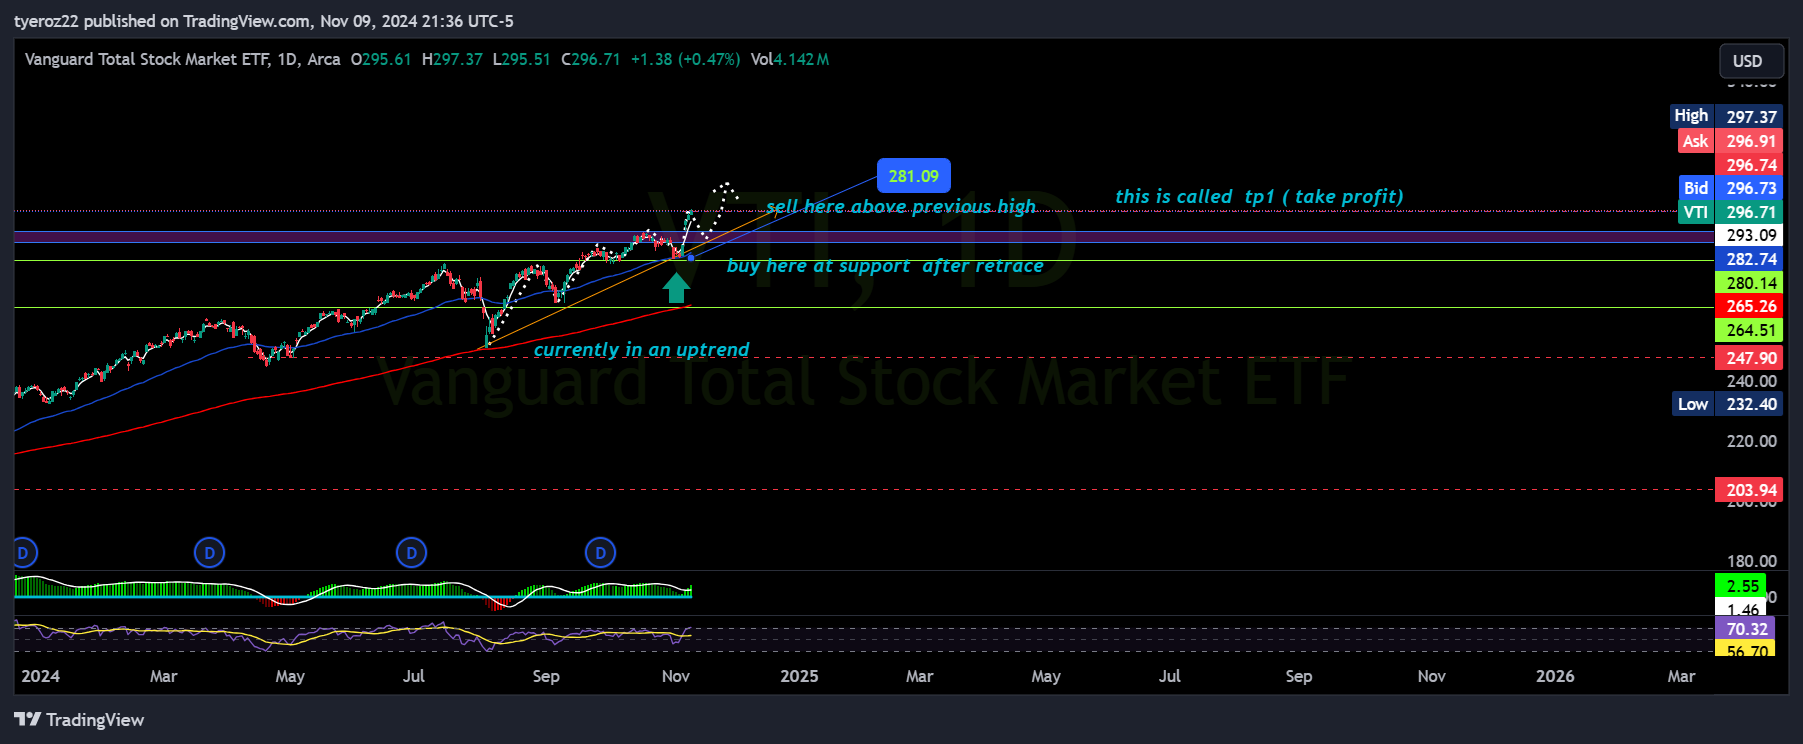This screenshot has width=1803, height=744.
Task: Click the blue 281.09 price callout label
Action: point(914,176)
